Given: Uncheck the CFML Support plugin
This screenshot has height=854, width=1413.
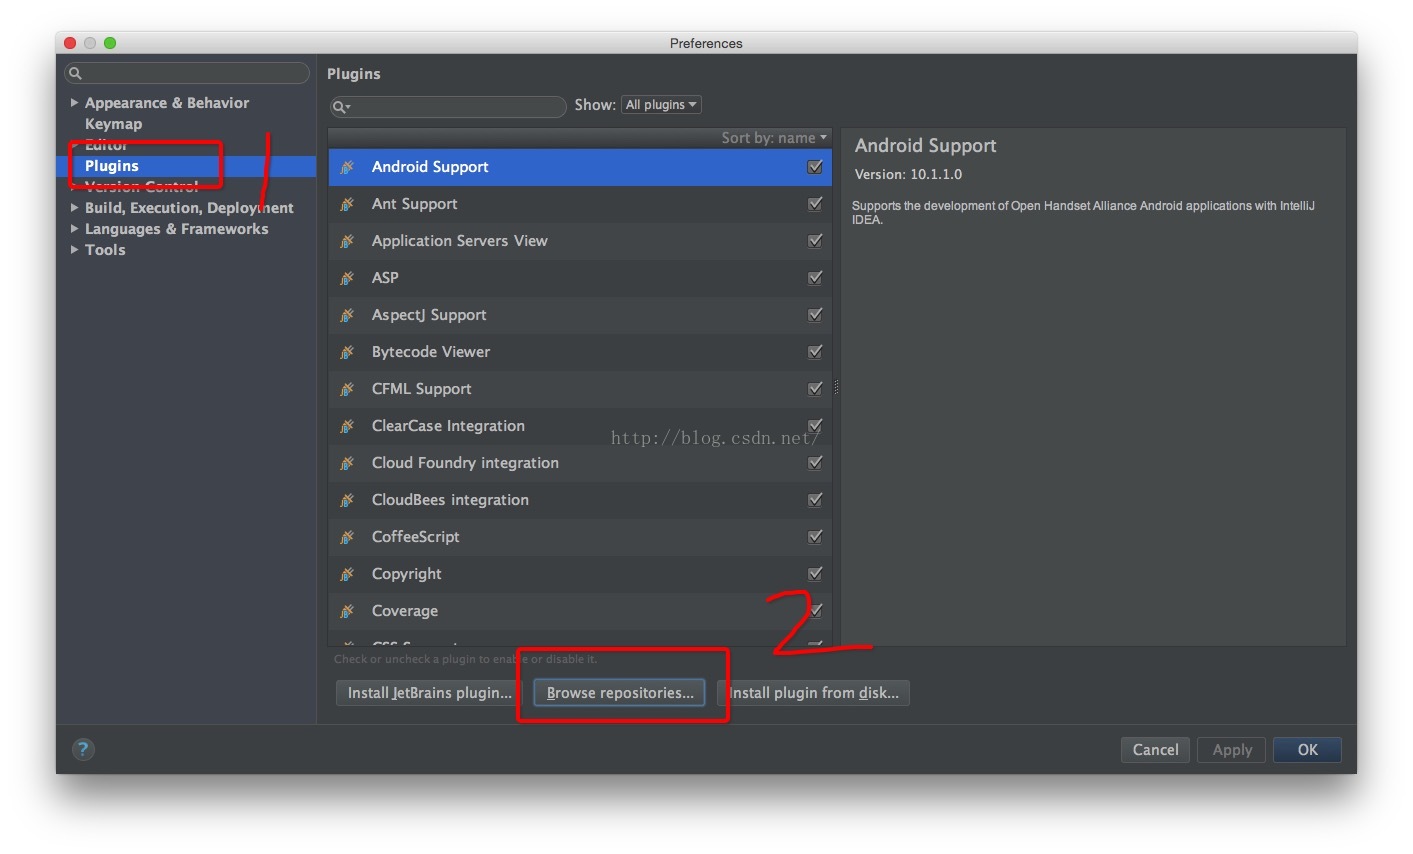Looking at the screenshot, I should click(815, 389).
